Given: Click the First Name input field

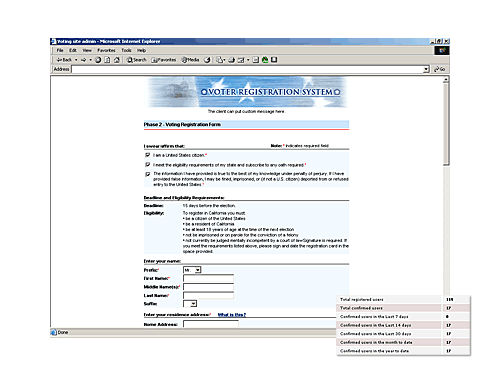Looking at the screenshot, I should pyautogui.click(x=208, y=278).
